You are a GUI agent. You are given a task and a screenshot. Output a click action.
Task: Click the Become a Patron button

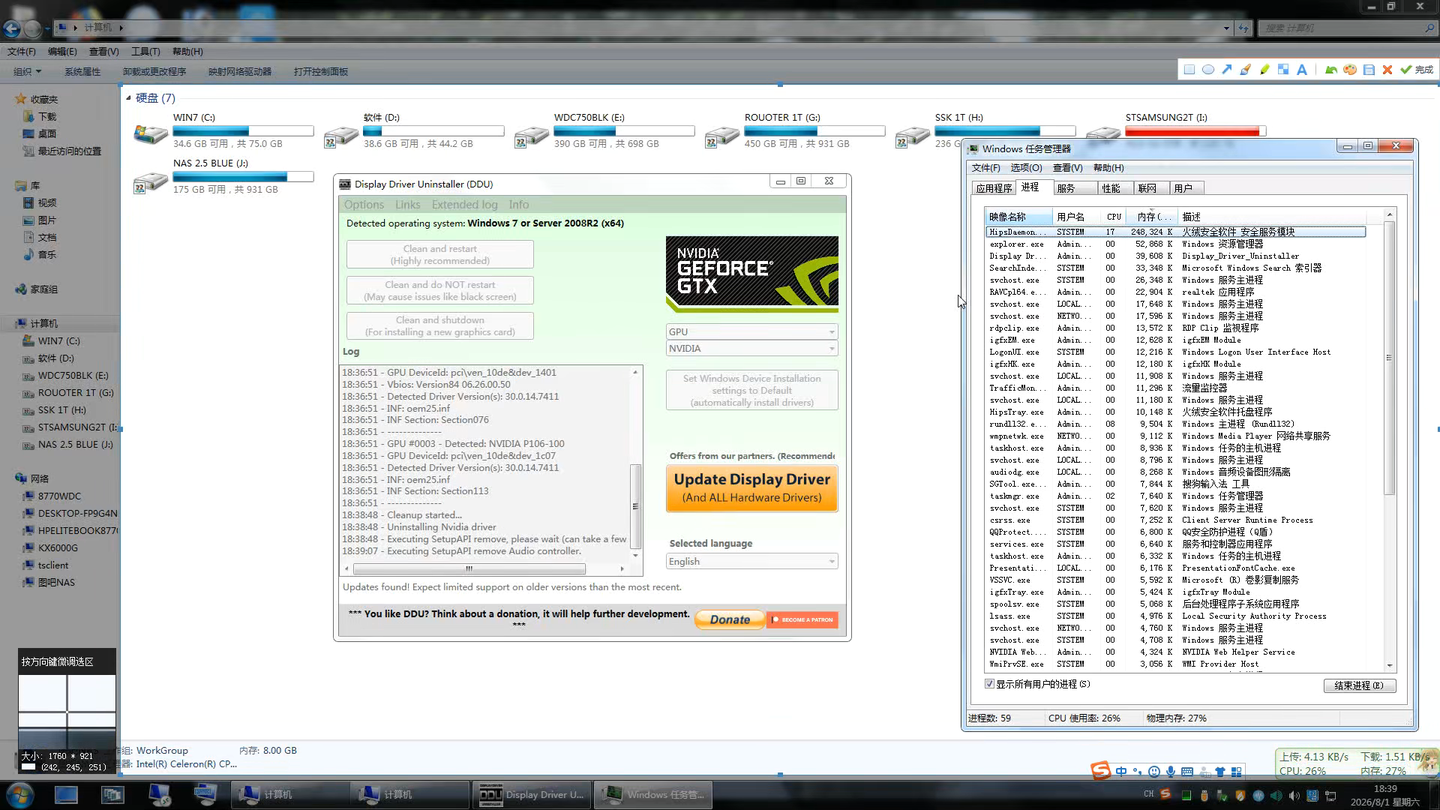803,620
